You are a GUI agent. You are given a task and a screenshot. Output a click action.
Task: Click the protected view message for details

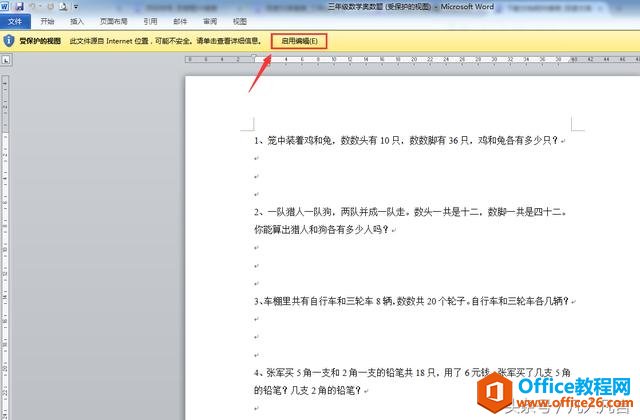click(x=165, y=41)
